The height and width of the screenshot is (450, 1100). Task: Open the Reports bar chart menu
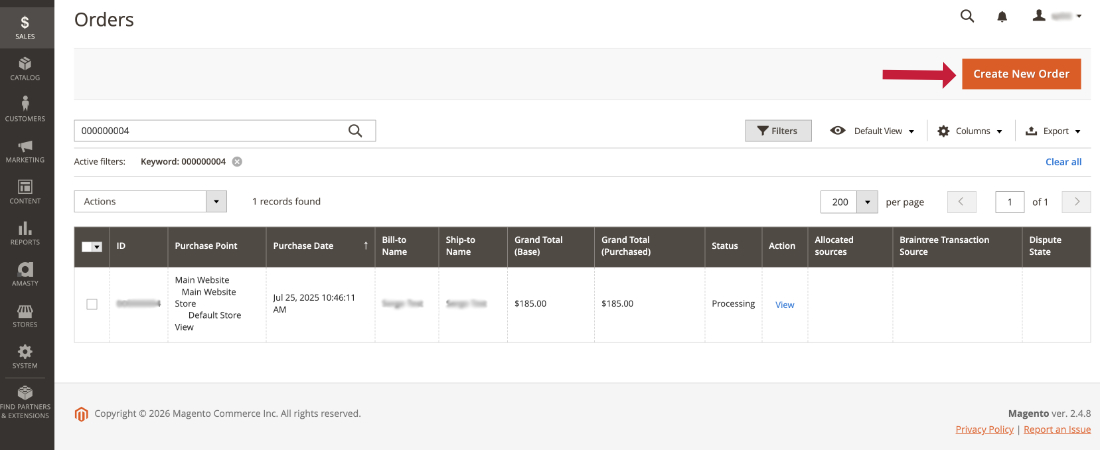click(x=25, y=234)
